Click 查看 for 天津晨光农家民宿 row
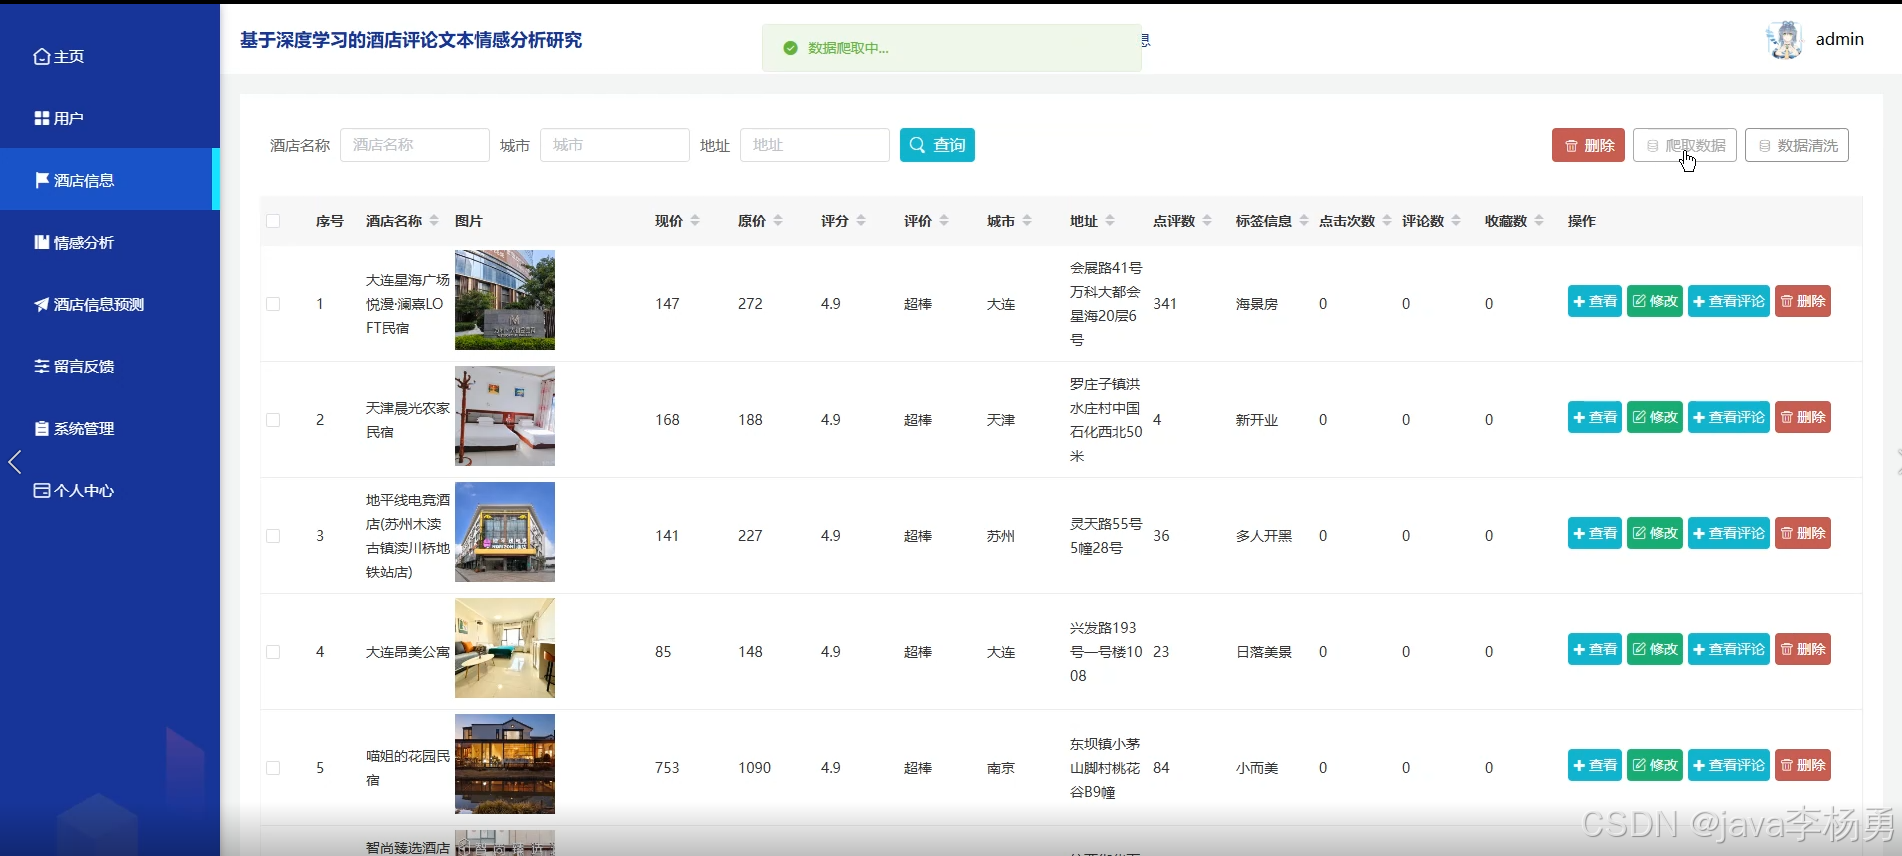This screenshot has width=1902, height=856. 1595,417
